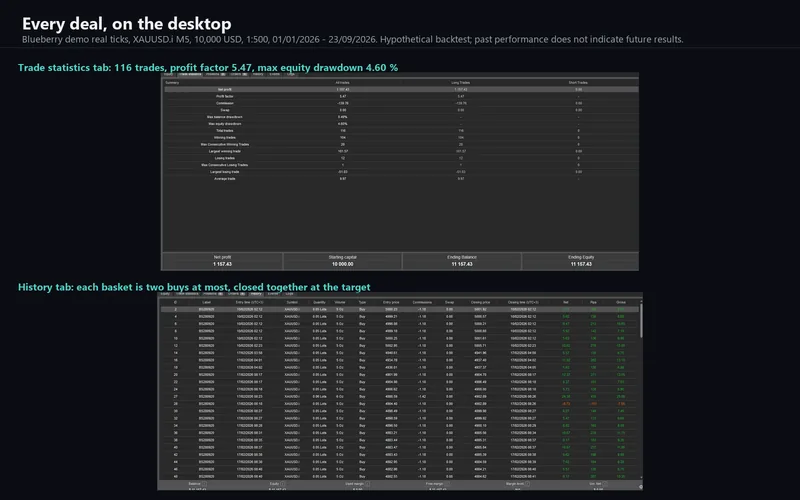Select History row with ID 48

coord(399,477)
